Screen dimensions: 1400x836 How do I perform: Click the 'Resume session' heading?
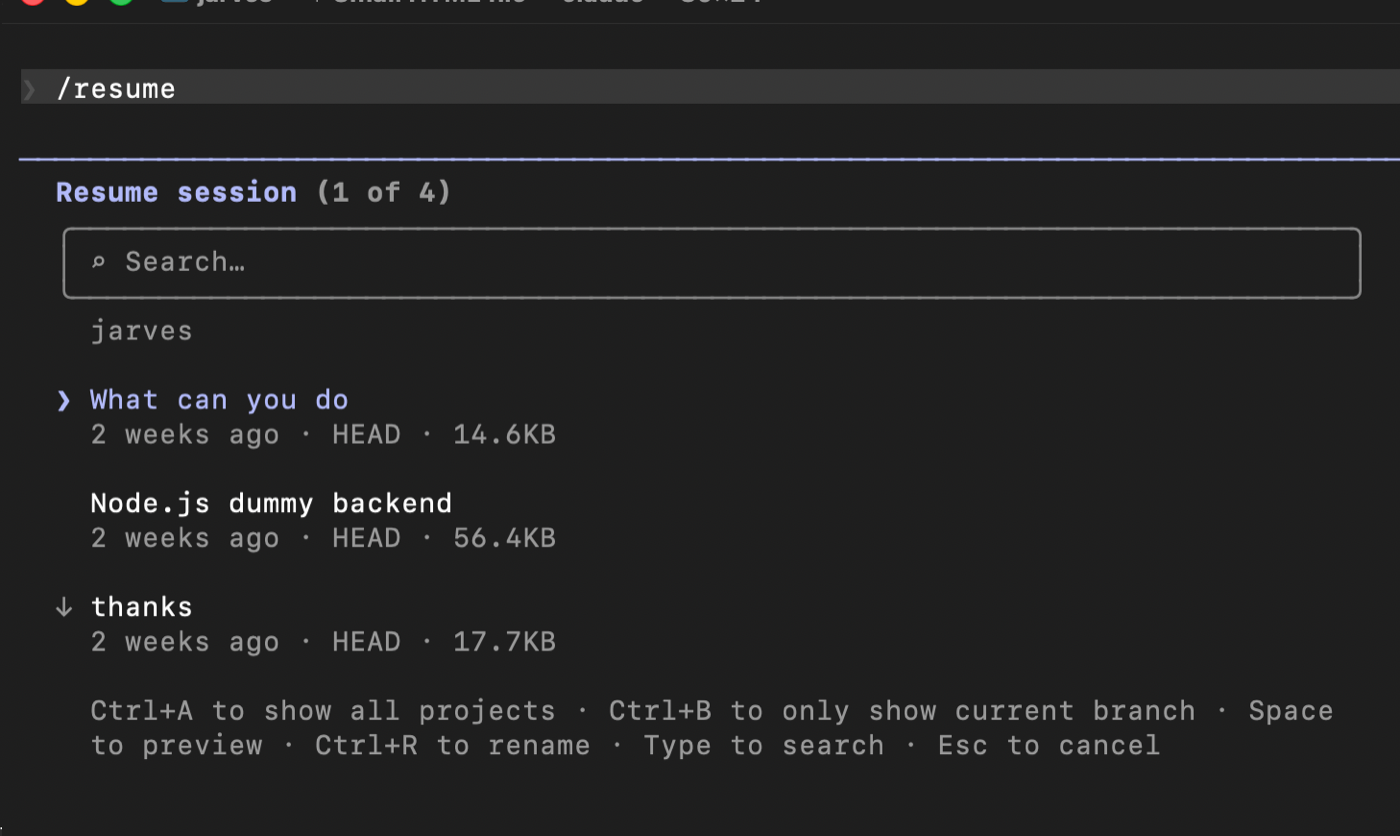[176, 192]
